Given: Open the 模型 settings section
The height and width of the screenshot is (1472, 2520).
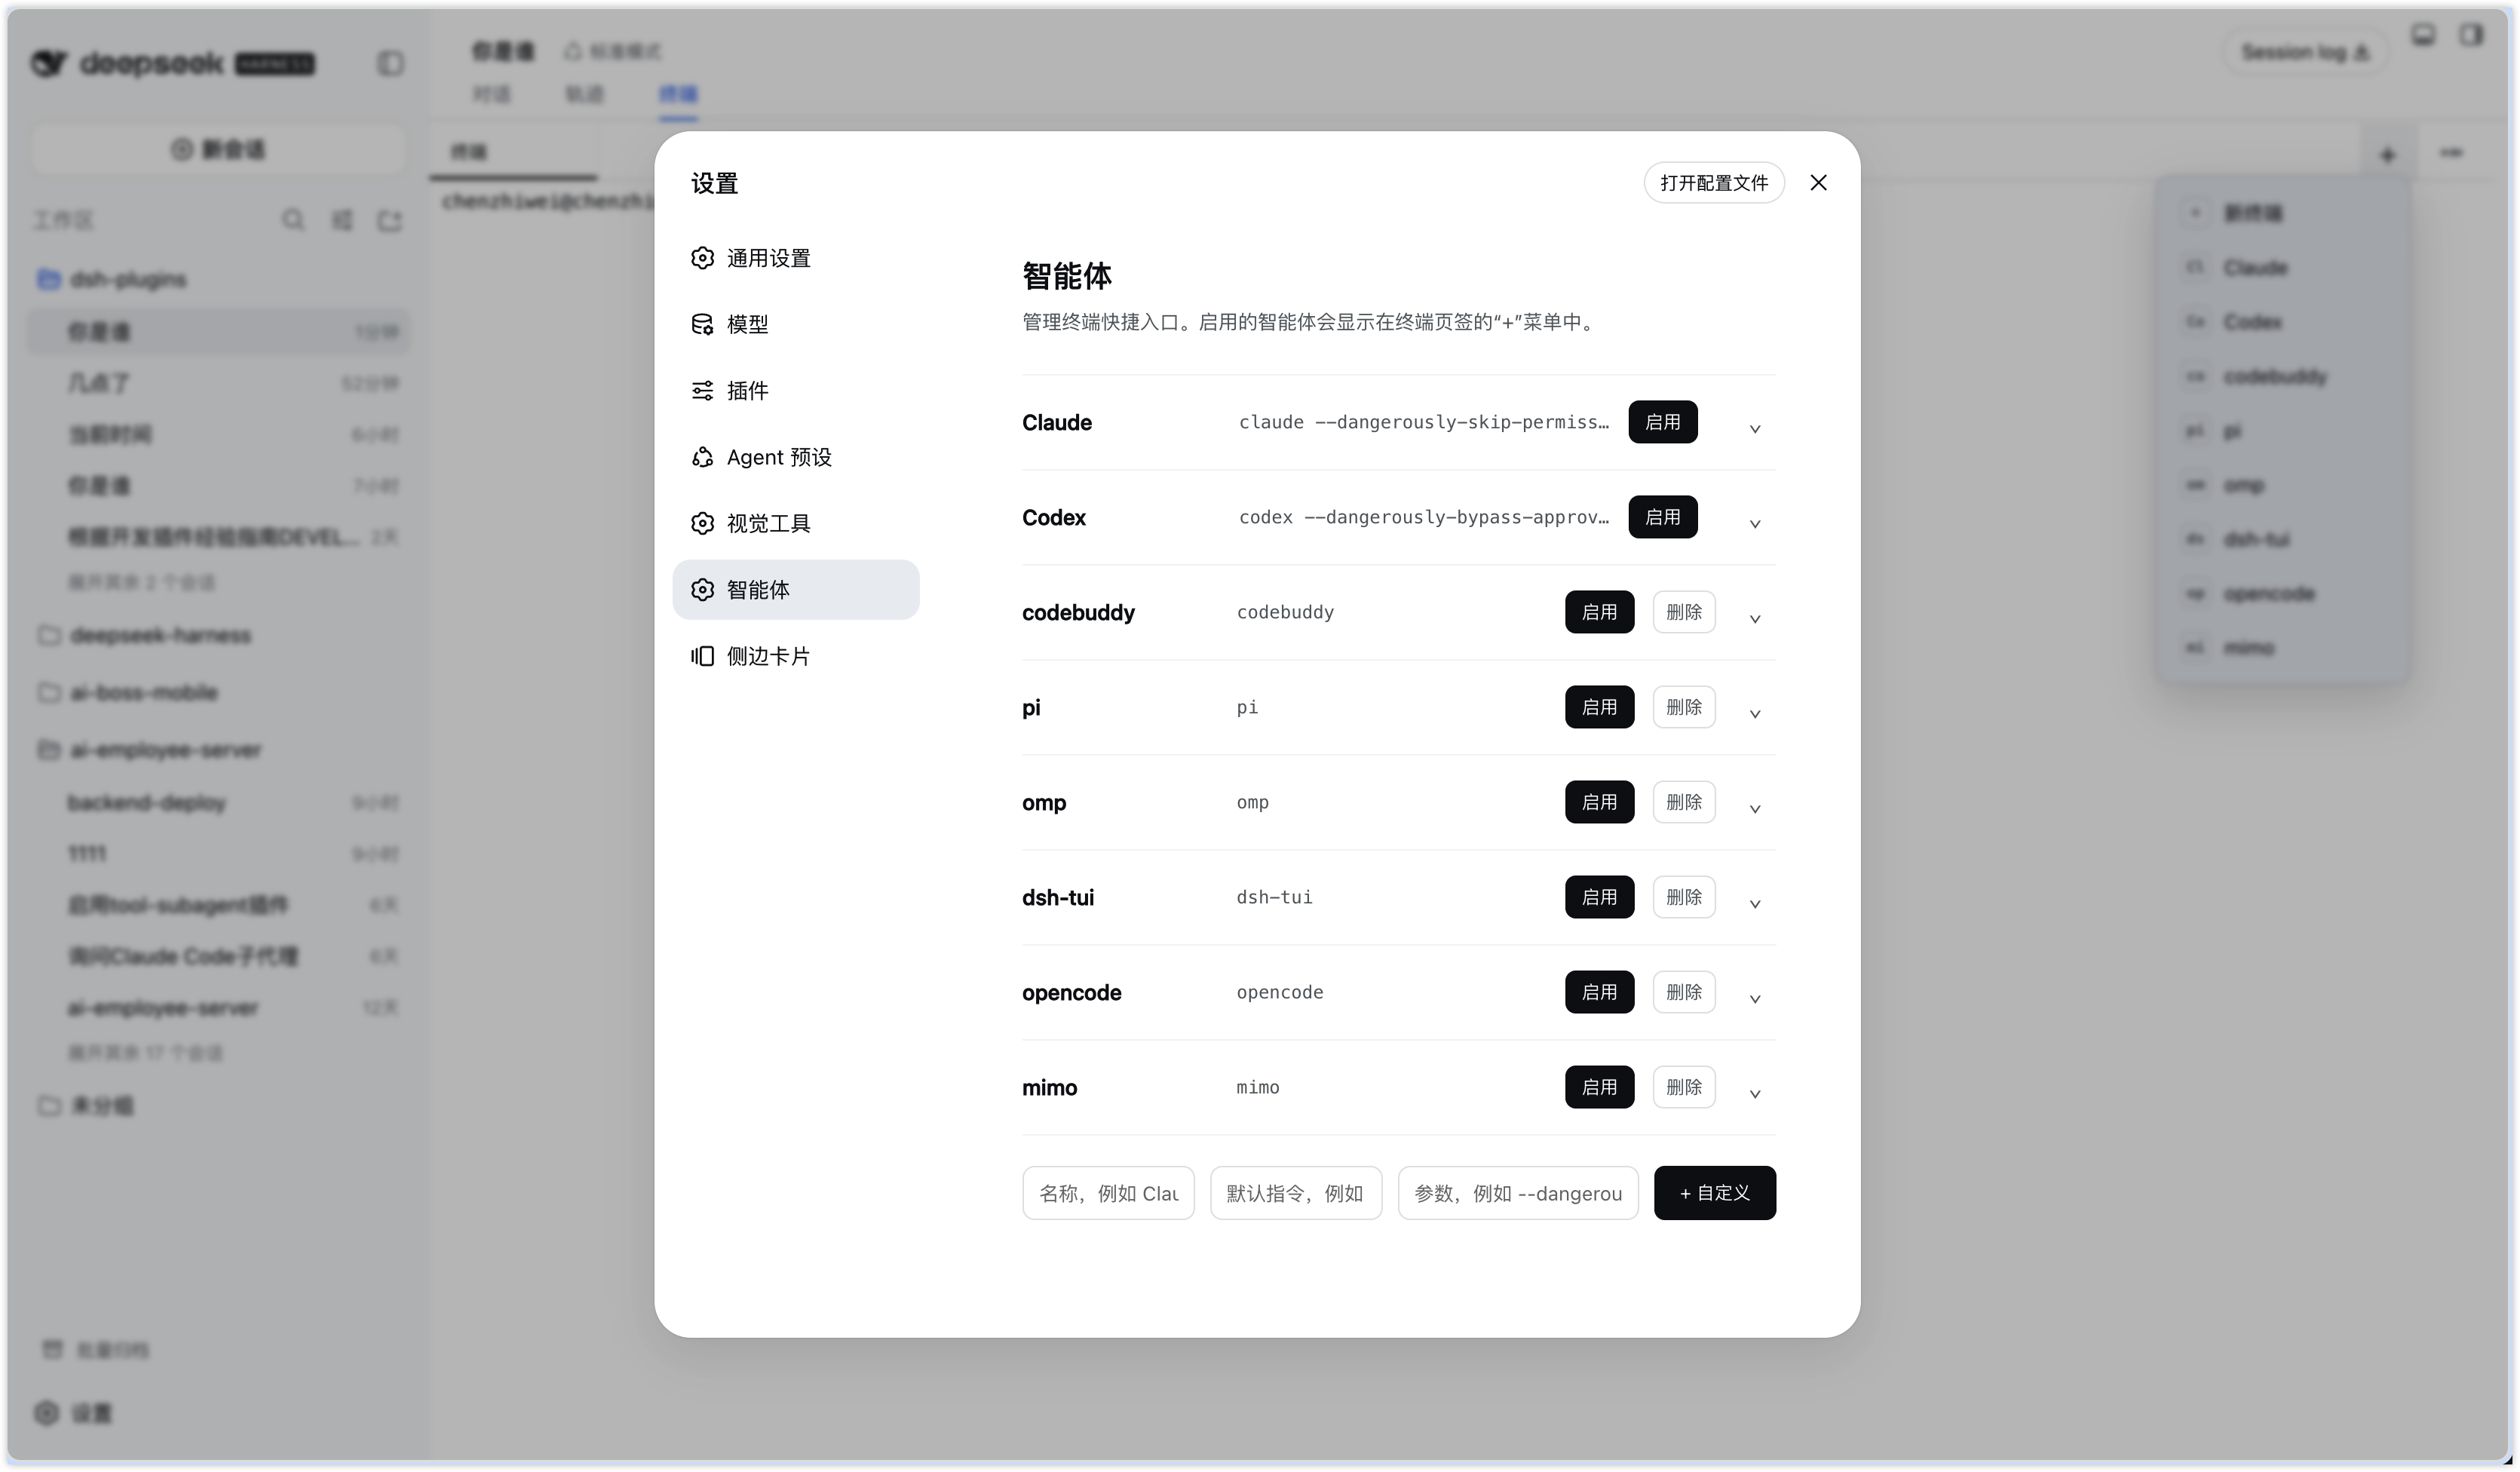Looking at the screenshot, I should 795,324.
